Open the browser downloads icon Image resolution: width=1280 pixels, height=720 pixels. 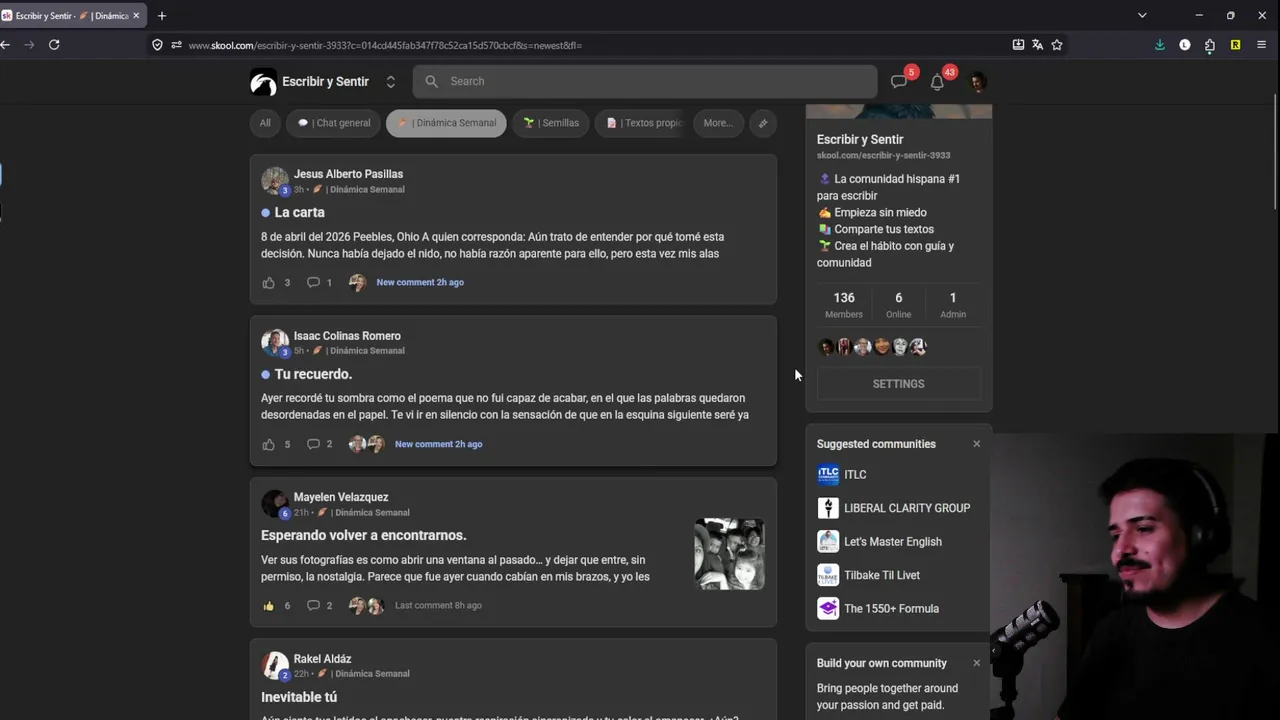pos(1160,45)
